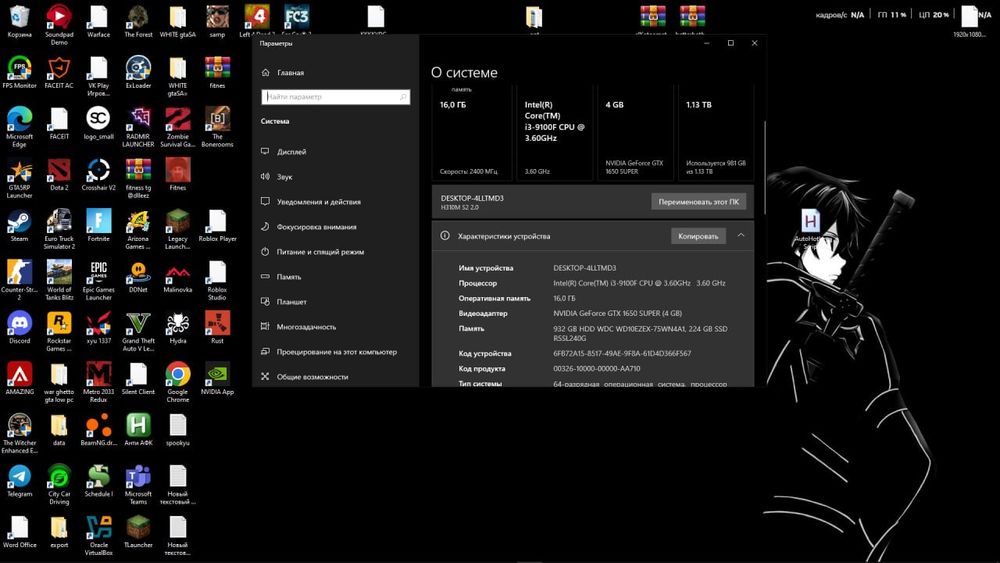
Task: Click Переименовать этот ПК button
Action: click(x=698, y=202)
